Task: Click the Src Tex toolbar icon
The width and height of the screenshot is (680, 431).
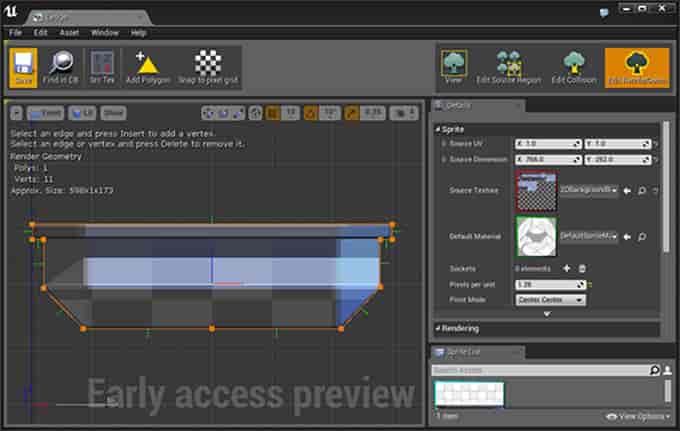Action: [102, 67]
